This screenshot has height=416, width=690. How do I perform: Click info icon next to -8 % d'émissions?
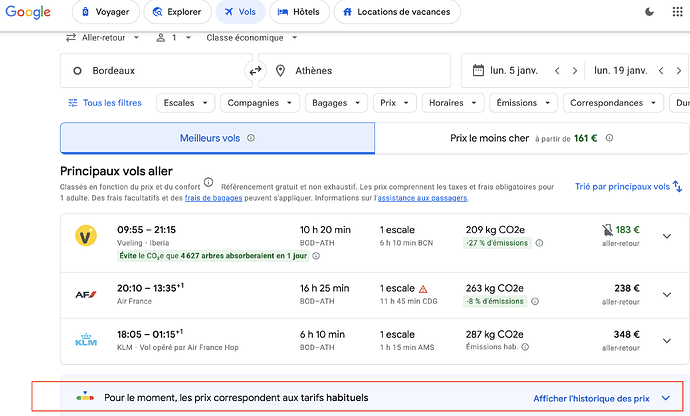click(535, 302)
